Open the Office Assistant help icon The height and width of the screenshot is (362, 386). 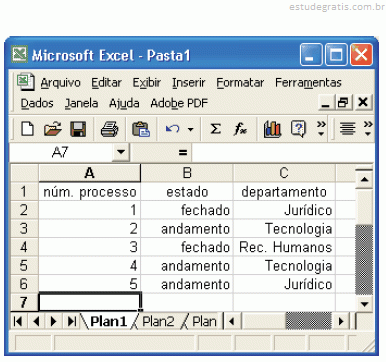298,129
